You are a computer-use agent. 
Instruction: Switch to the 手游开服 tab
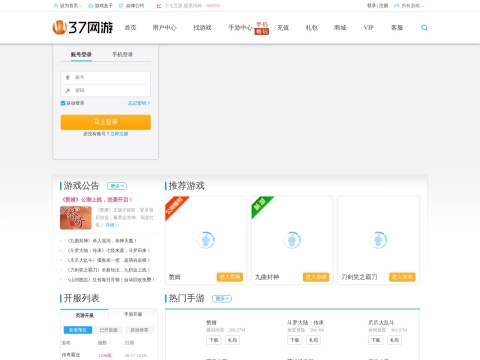[133, 314]
